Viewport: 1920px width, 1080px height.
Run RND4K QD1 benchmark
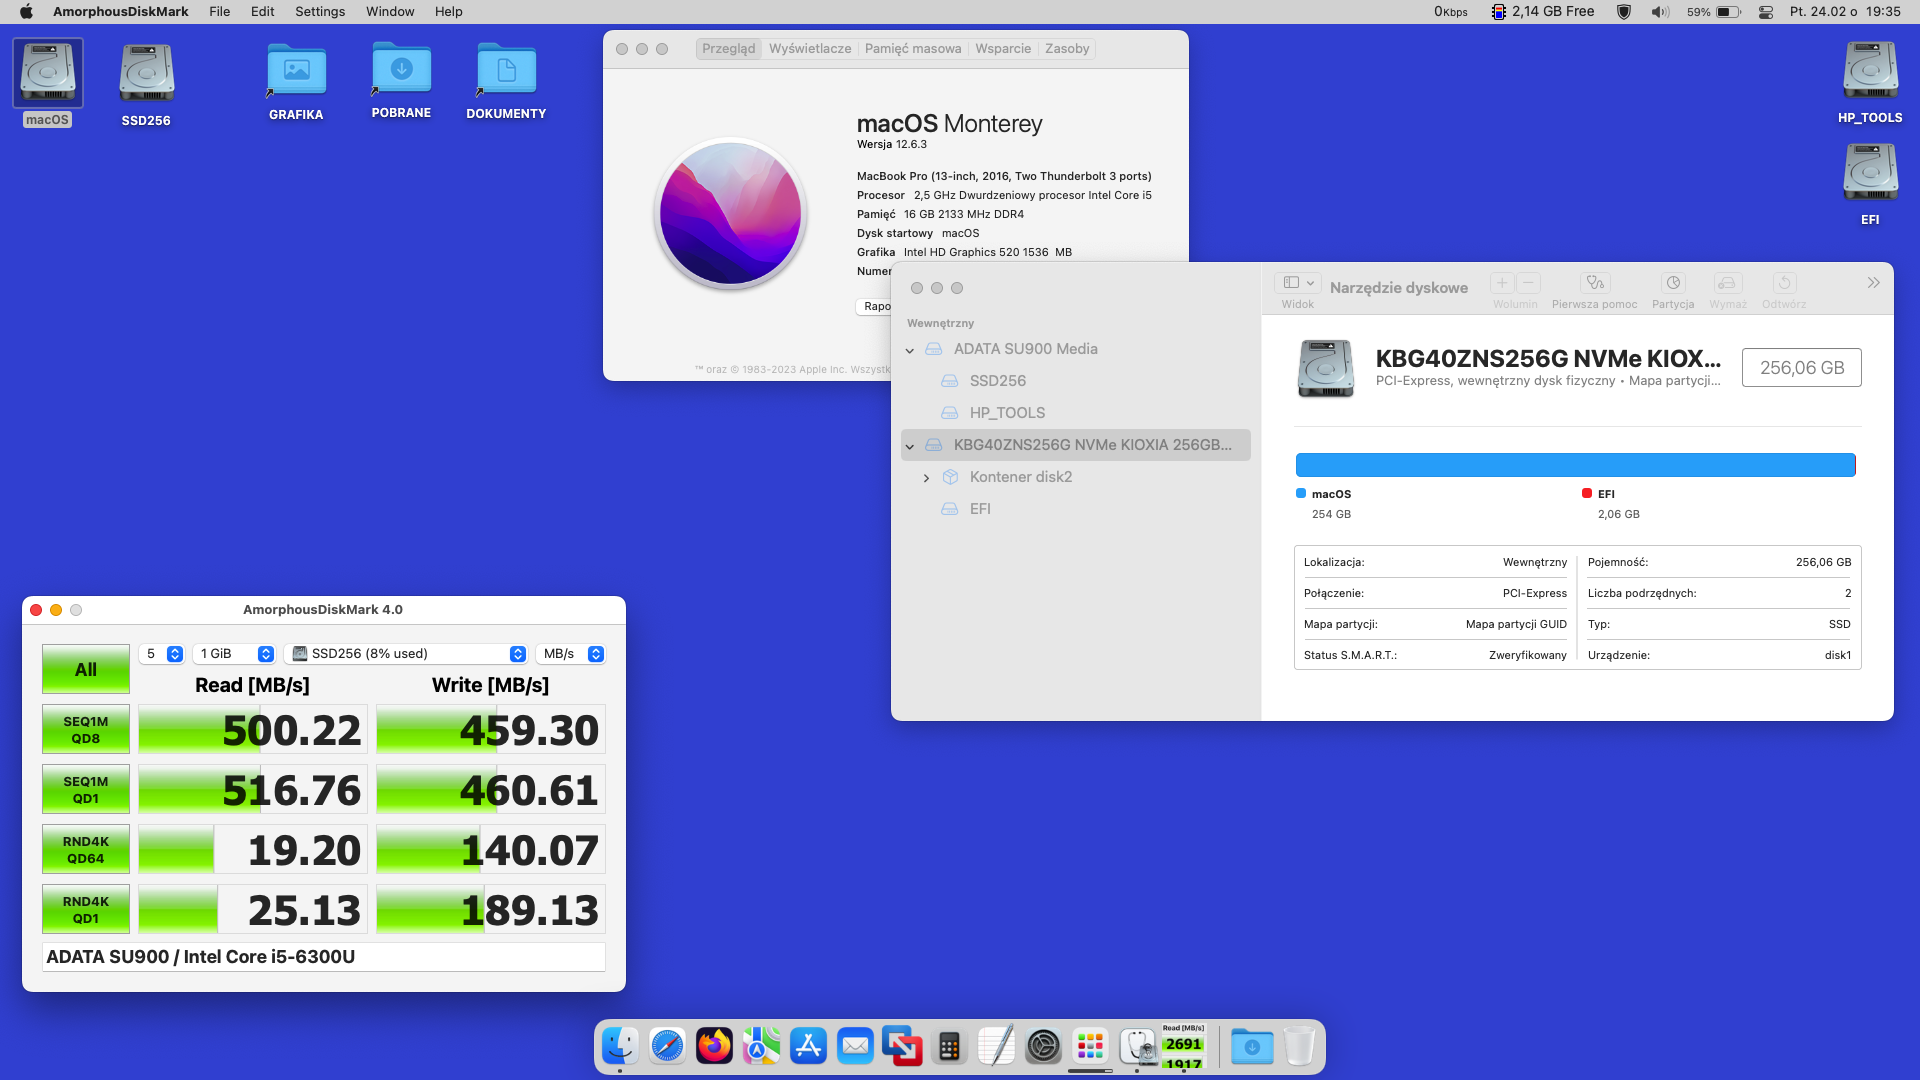(x=86, y=910)
